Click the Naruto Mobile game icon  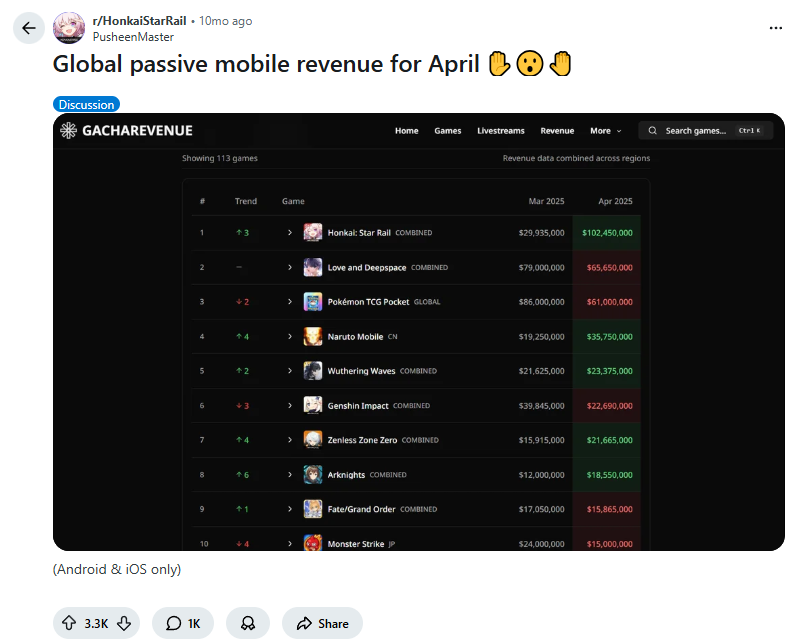313,336
